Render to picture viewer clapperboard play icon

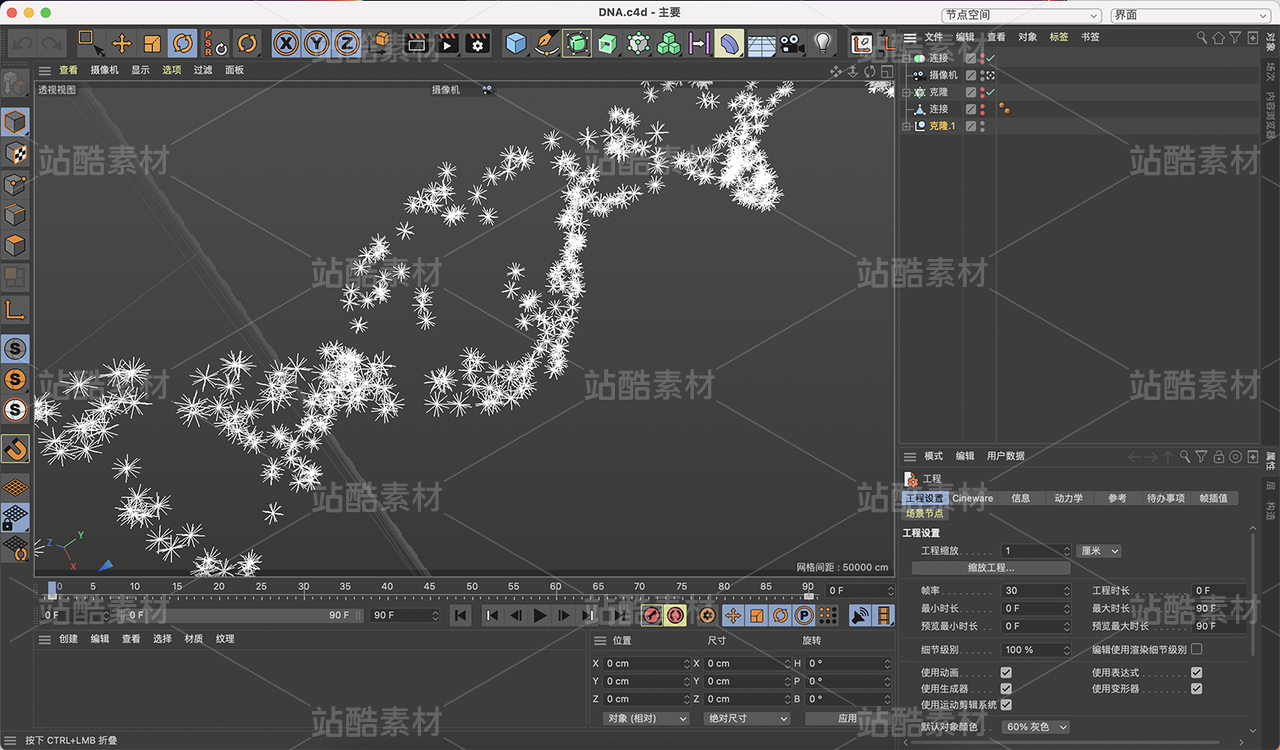coord(447,43)
